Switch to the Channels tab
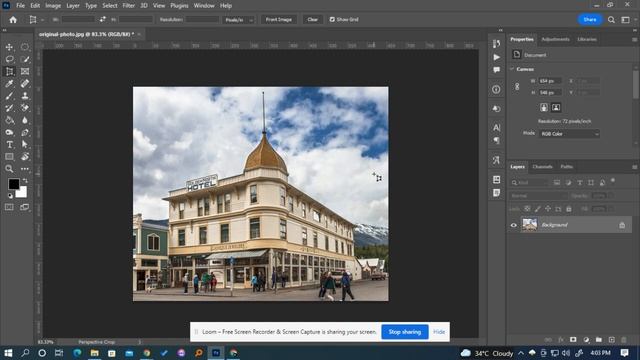This screenshot has height=360, width=640. coord(542,167)
